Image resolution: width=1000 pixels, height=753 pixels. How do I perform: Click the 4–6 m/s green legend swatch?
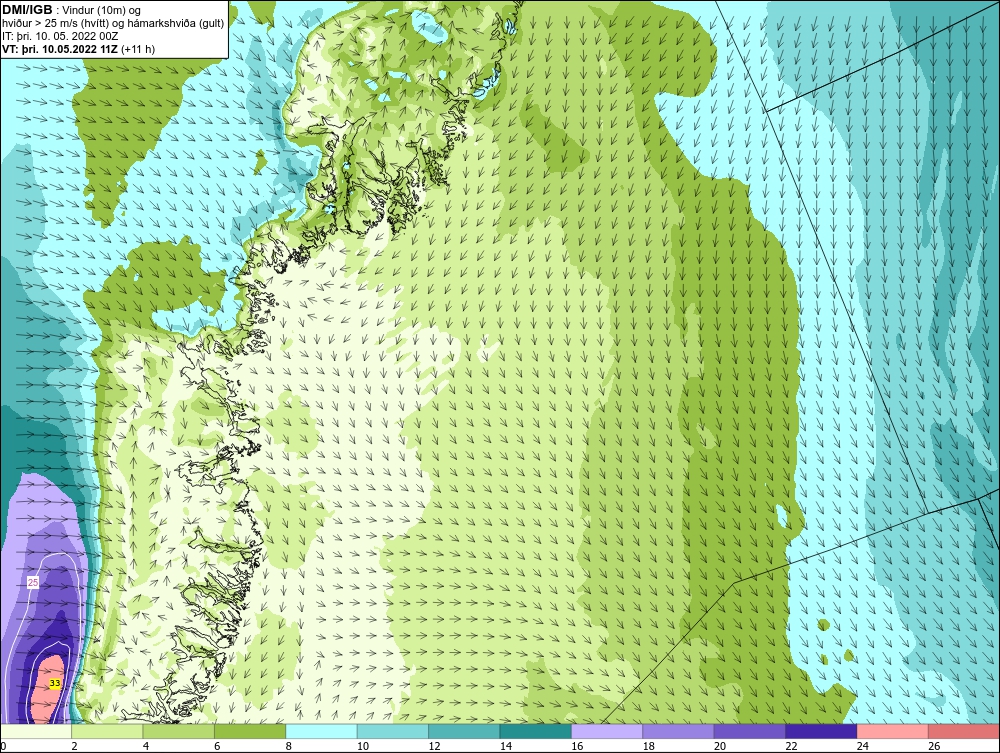click(x=179, y=731)
